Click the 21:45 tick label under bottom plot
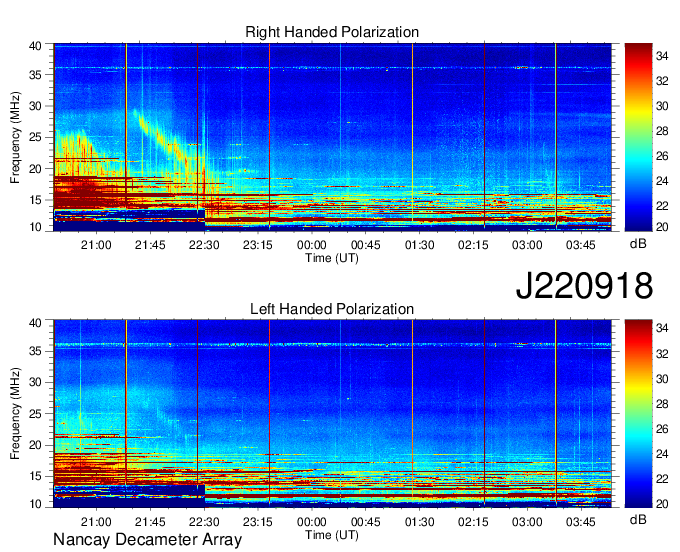 (x=150, y=522)
